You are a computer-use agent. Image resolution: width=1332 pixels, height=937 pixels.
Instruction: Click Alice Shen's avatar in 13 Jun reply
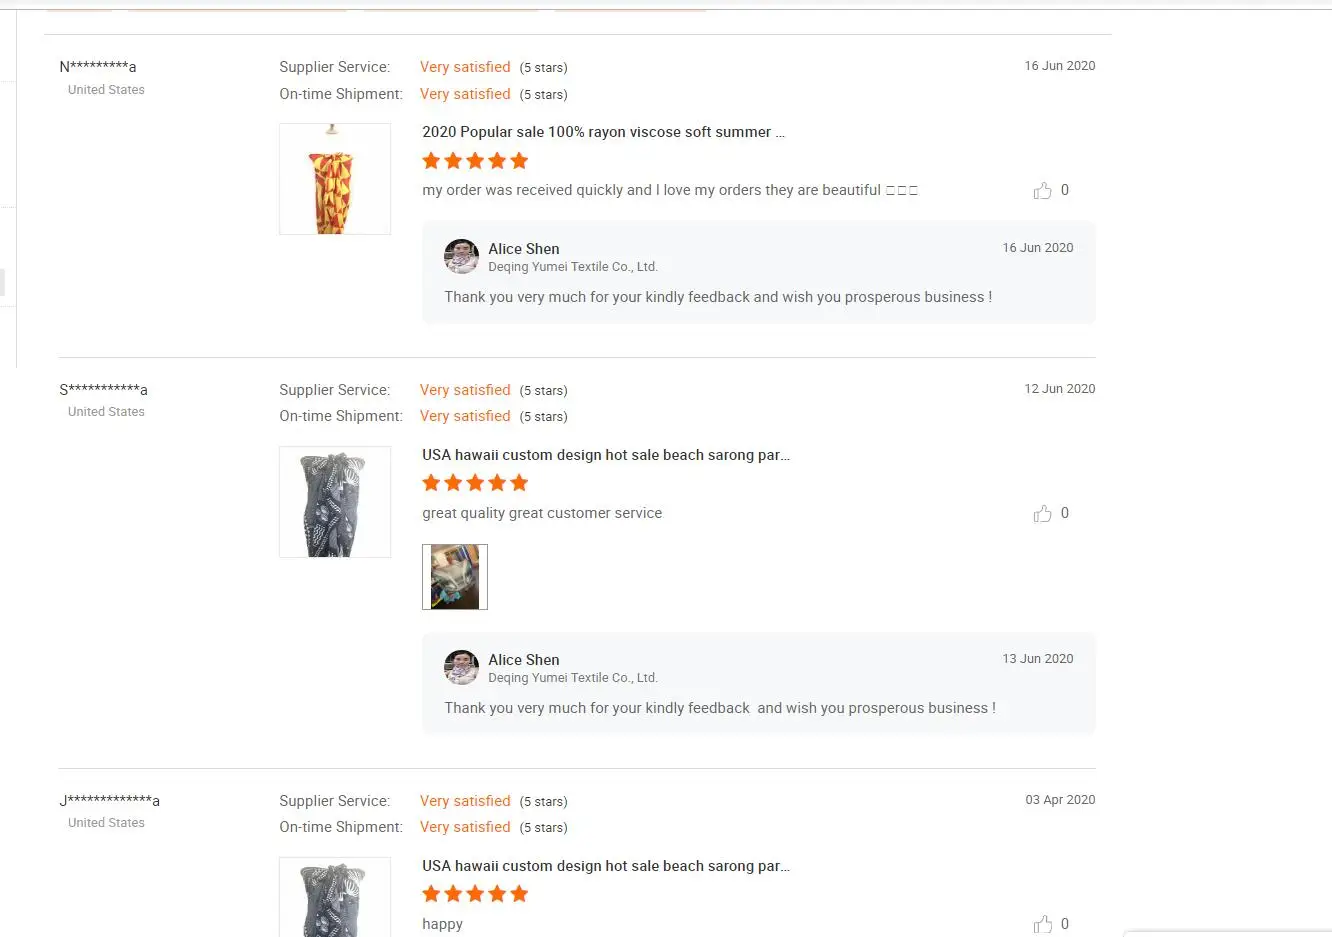pyautogui.click(x=461, y=667)
